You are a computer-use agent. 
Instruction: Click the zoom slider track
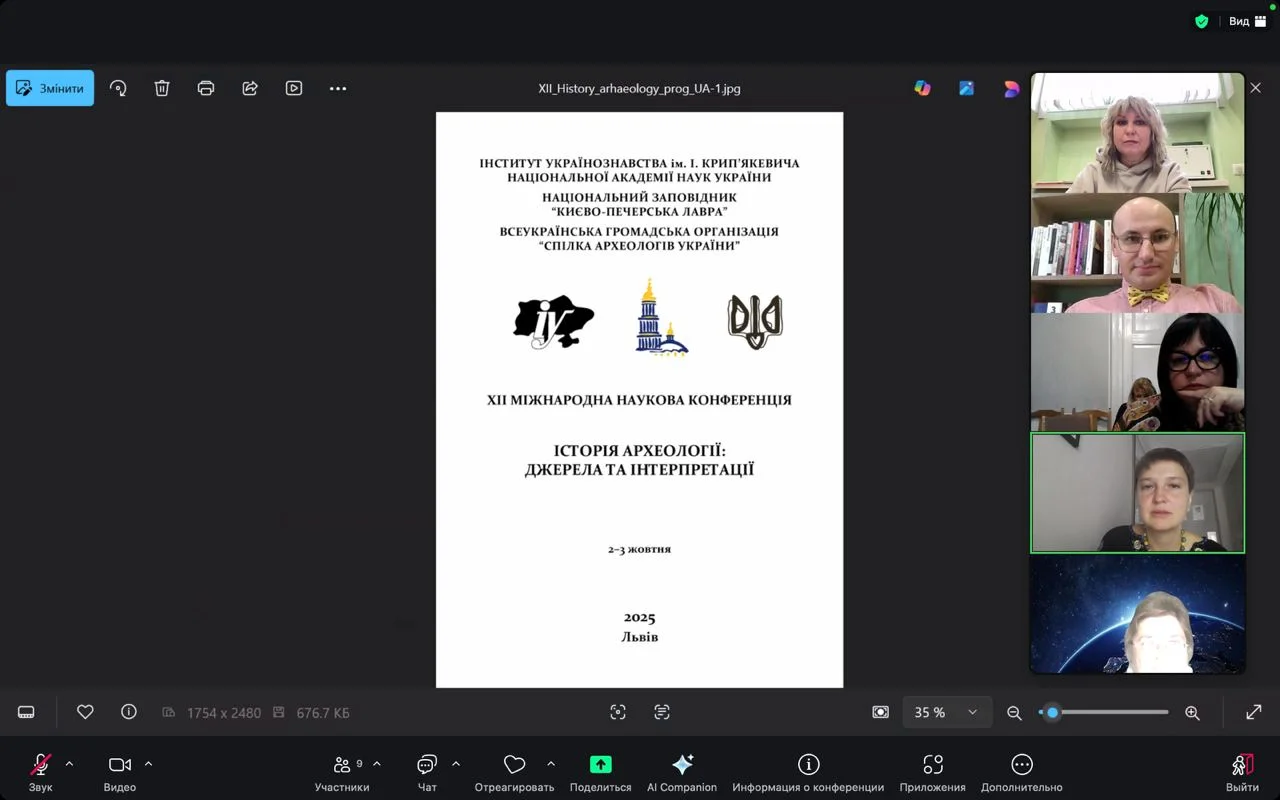1110,712
